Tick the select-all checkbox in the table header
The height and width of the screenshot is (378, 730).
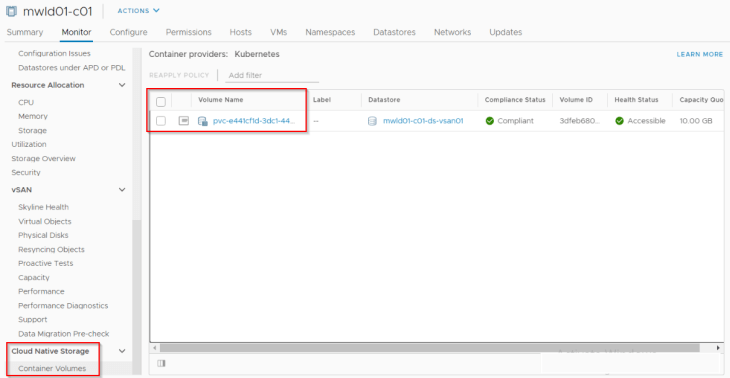pyautogui.click(x=161, y=101)
